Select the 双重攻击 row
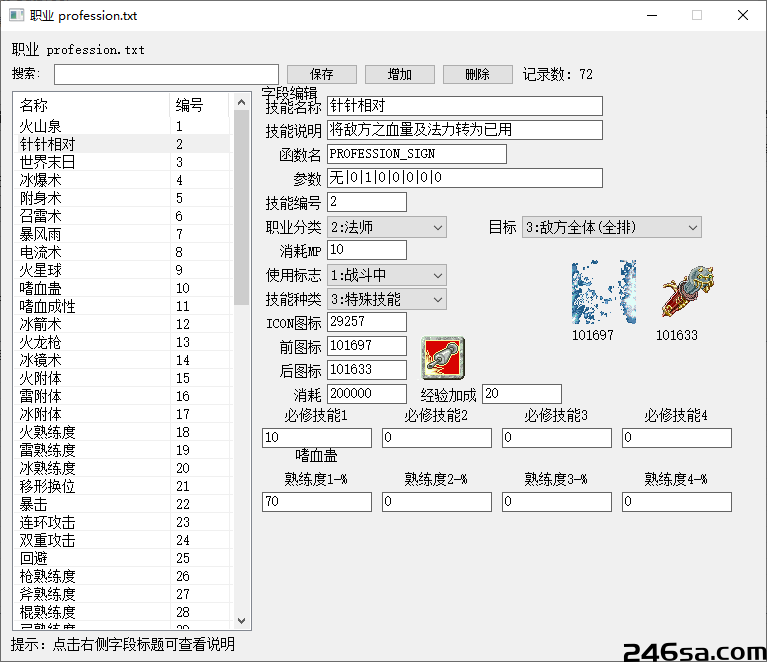 point(122,540)
